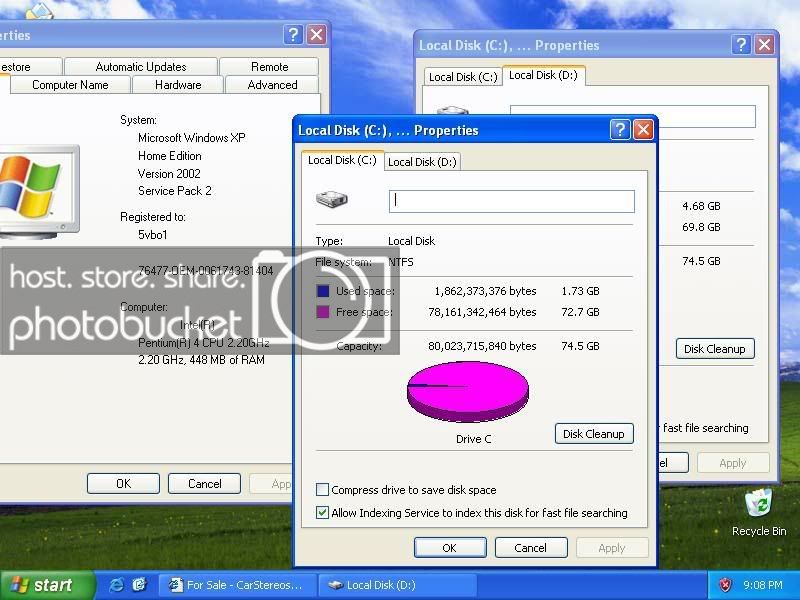Image resolution: width=800 pixels, height=600 pixels.
Task: Click the second quick launch icon beside Internet Explorer
Action: click(x=139, y=585)
